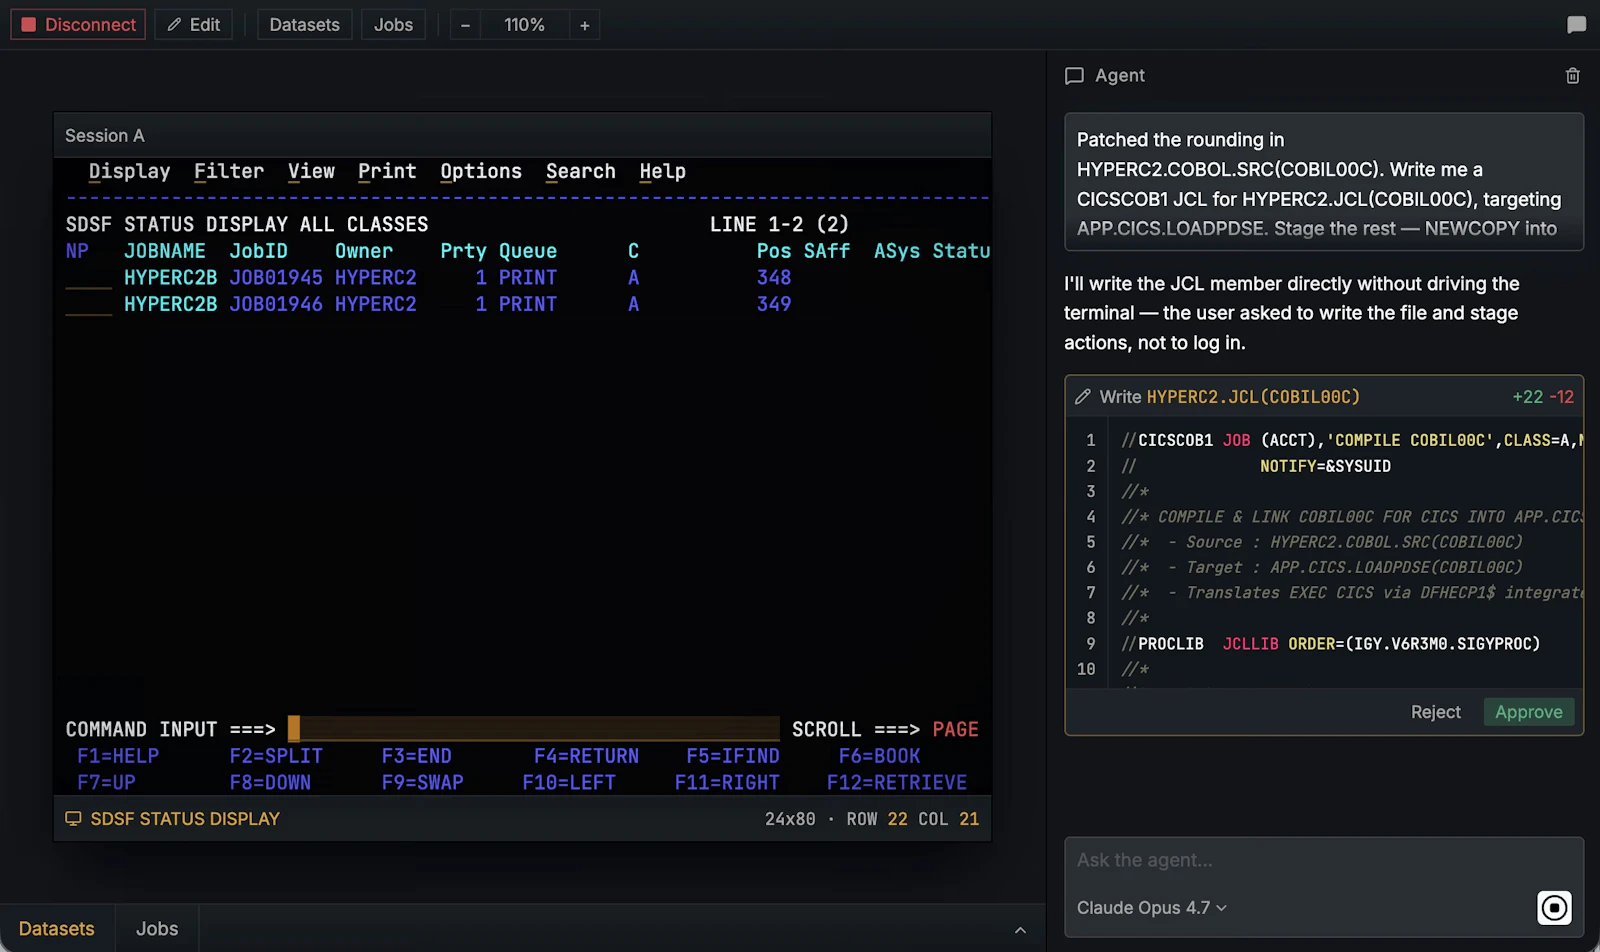Image resolution: width=1600 pixels, height=952 pixels.
Task: Click the Disconnect button
Action: pyautogui.click(x=78, y=25)
